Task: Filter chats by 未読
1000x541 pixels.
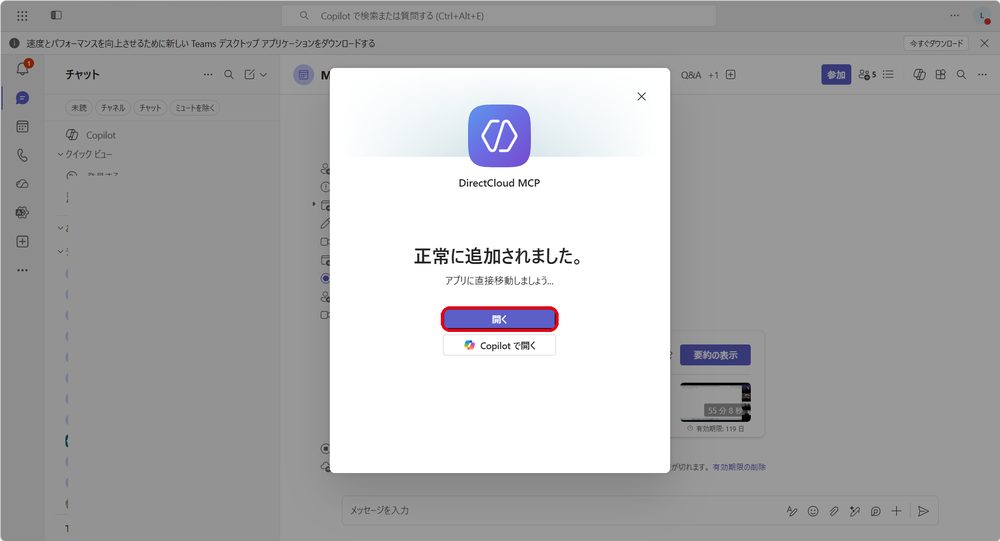Action: pos(79,108)
